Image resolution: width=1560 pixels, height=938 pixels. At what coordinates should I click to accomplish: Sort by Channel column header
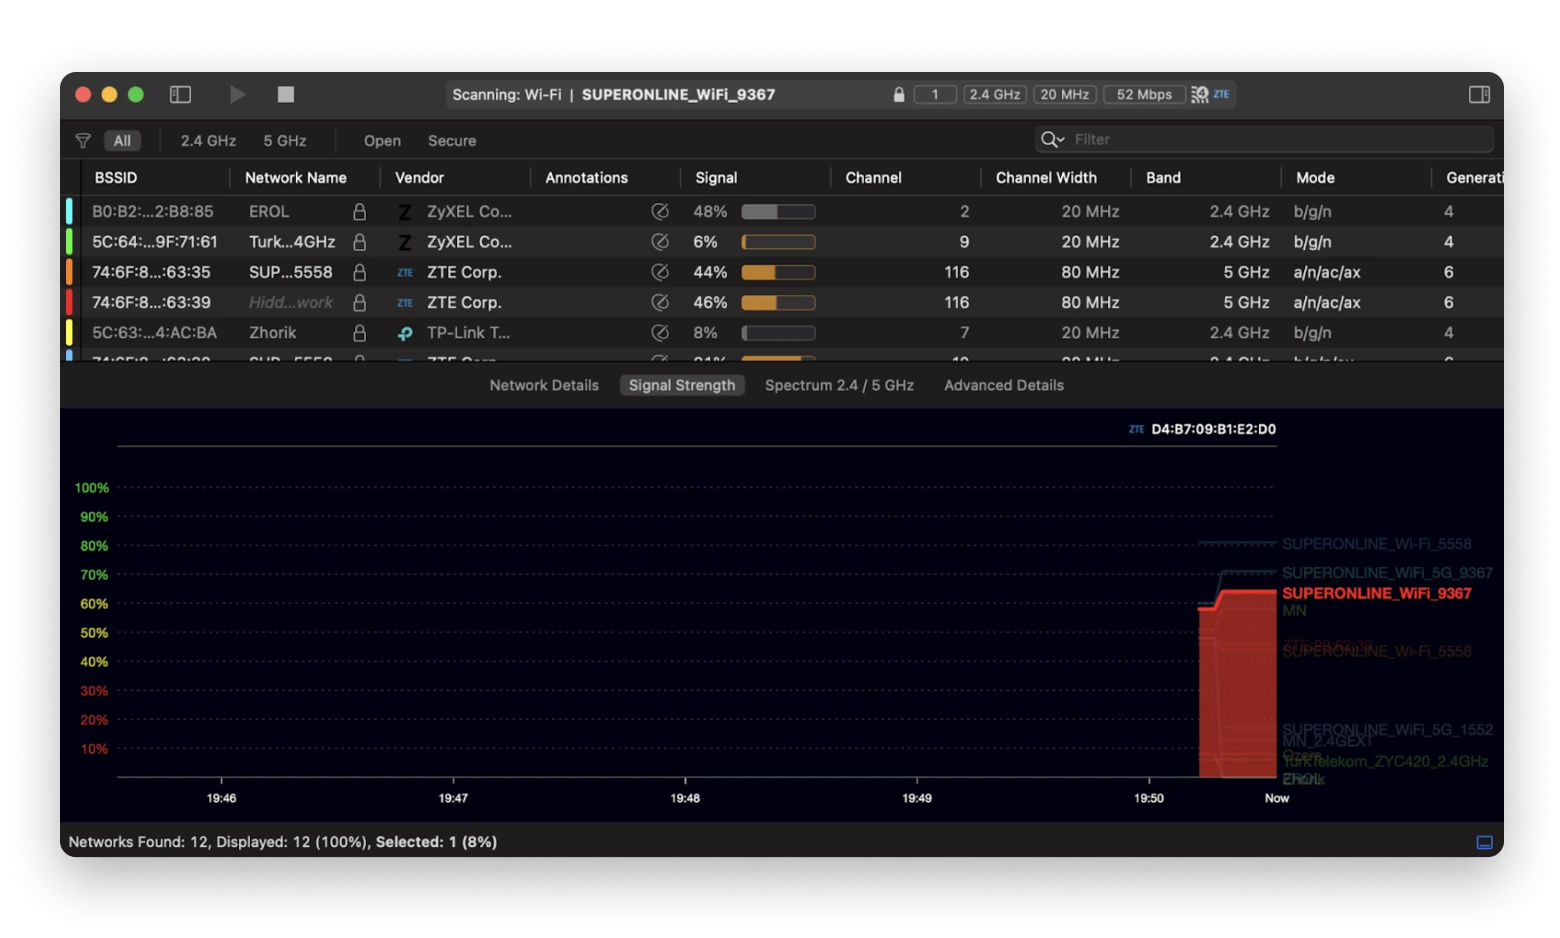873,177
